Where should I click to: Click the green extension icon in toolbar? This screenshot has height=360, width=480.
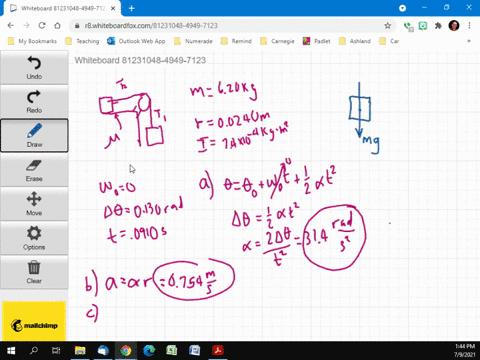[423, 26]
